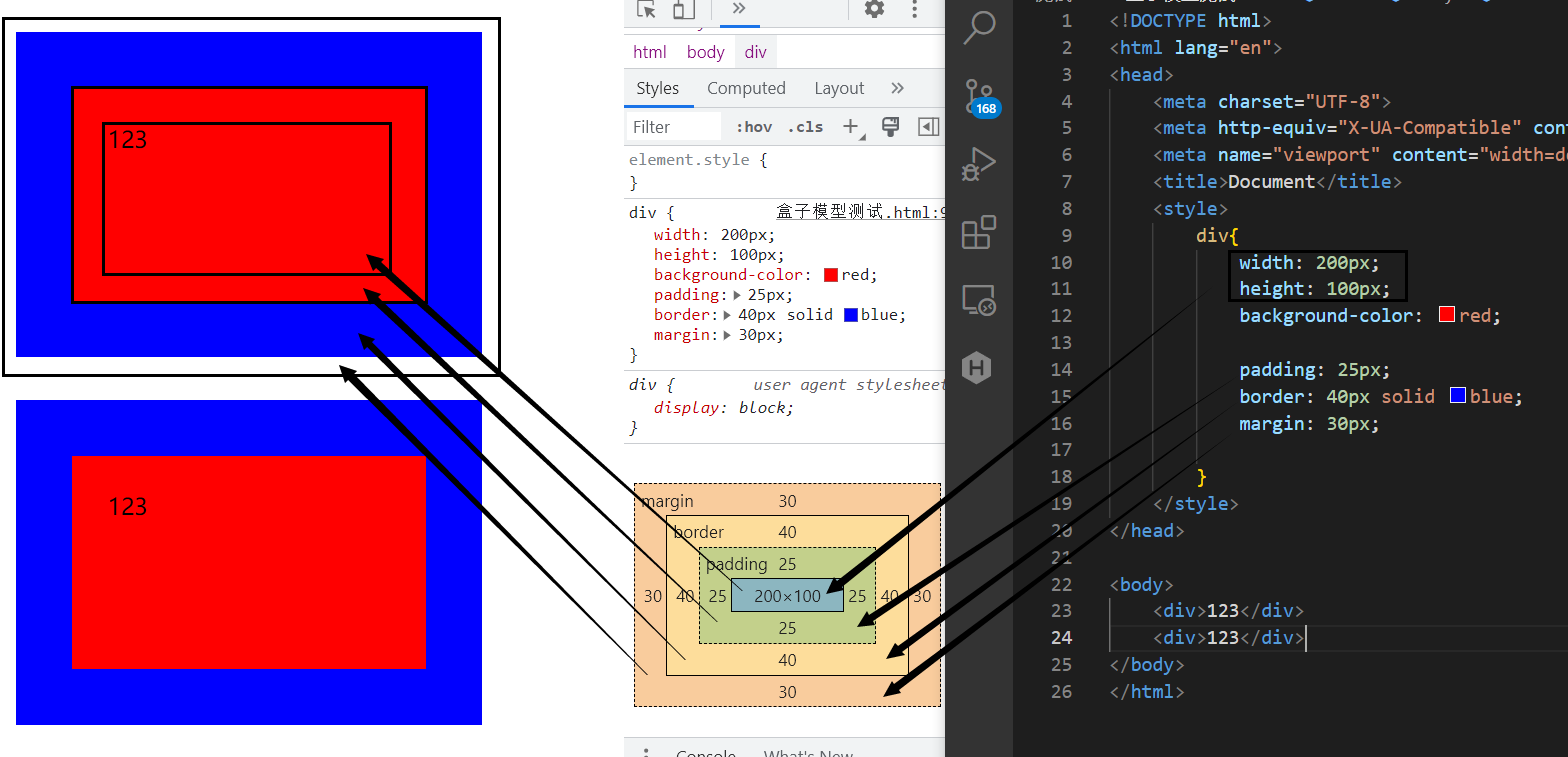The image size is (1568, 757).
Task: Toggle the .cls class editor
Action: (805, 127)
